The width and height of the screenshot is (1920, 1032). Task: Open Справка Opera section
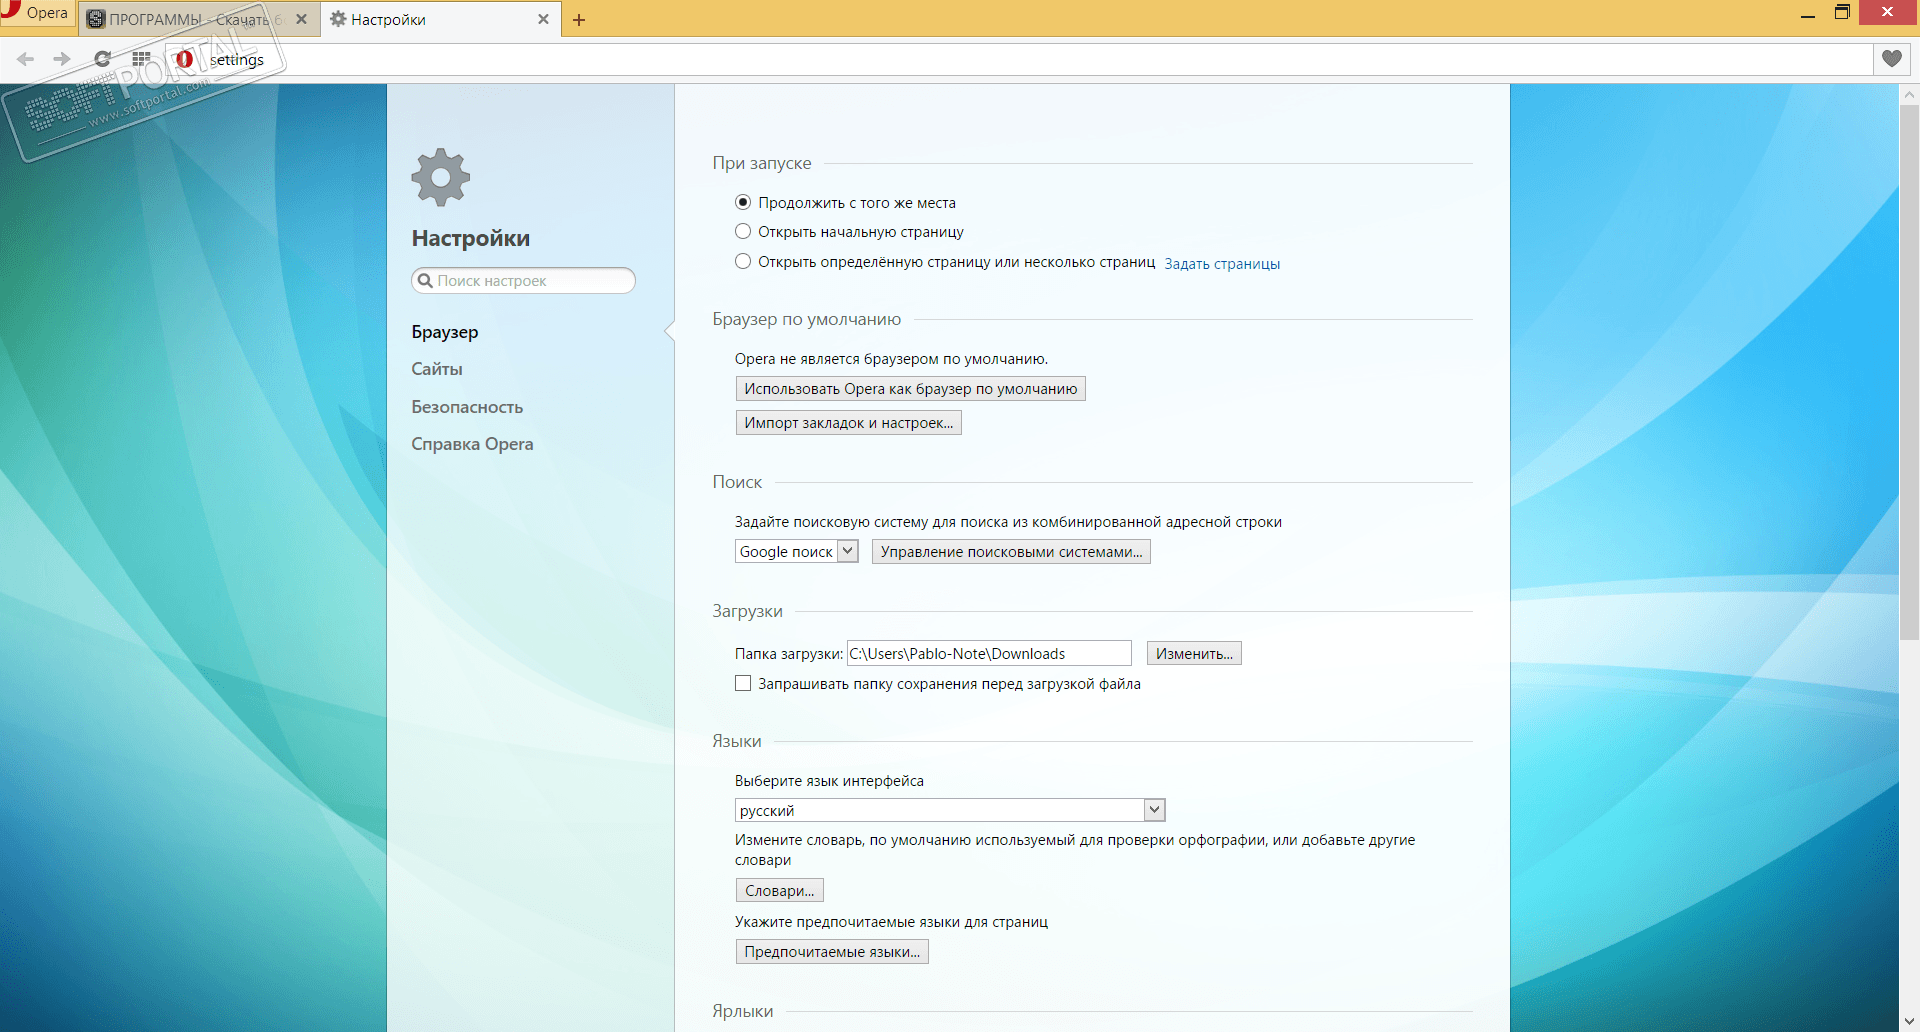point(472,444)
